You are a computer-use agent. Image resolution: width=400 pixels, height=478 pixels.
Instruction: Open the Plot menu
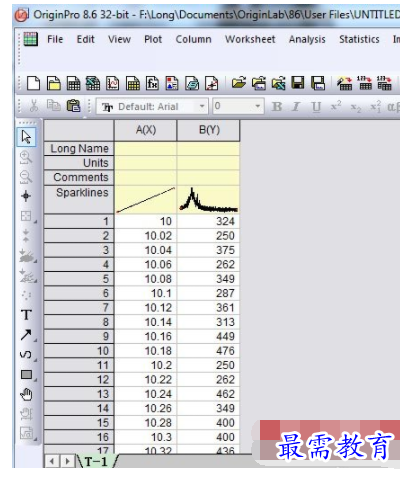click(x=153, y=39)
